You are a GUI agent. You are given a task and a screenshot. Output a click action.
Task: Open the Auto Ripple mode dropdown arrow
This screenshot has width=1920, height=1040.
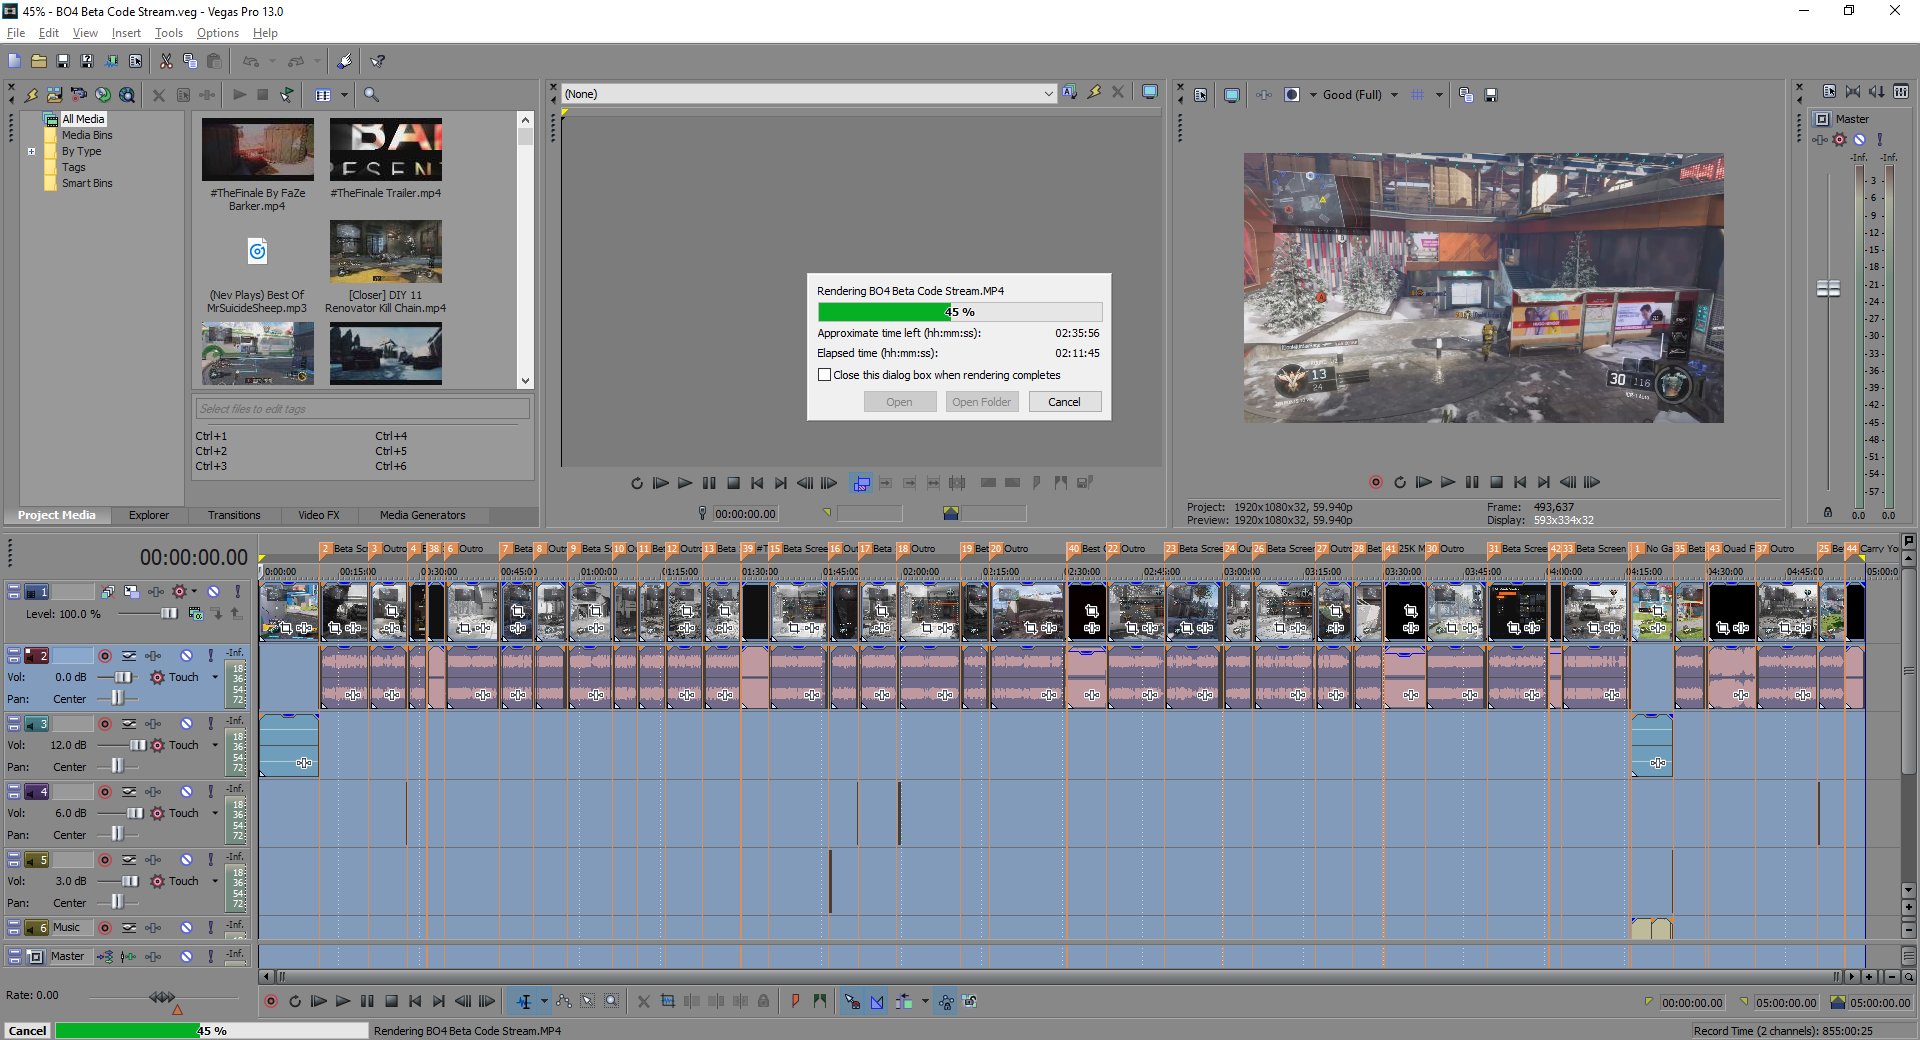click(x=925, y=1001)
